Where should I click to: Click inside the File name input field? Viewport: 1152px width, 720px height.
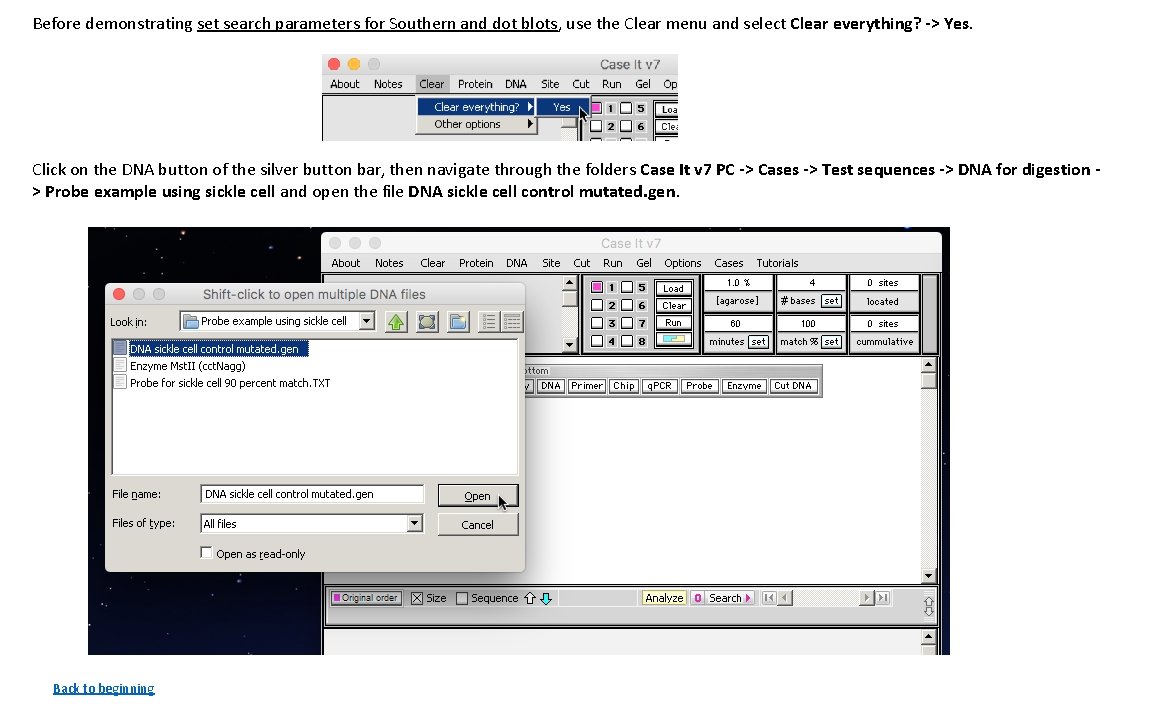(310, 494)
